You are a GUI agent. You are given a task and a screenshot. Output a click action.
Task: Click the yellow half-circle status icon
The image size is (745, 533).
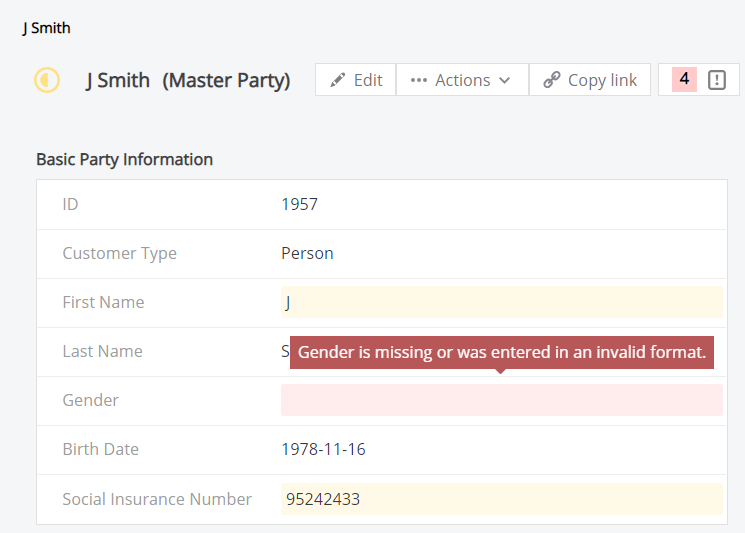[x=47, y=80]
